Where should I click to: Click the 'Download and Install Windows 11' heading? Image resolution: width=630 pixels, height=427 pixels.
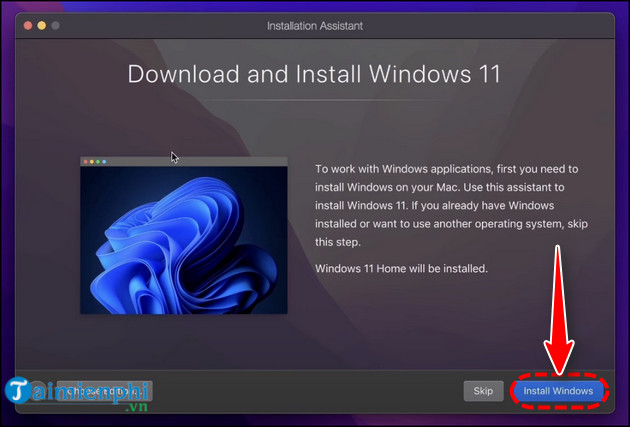click(x=314, y=74)
